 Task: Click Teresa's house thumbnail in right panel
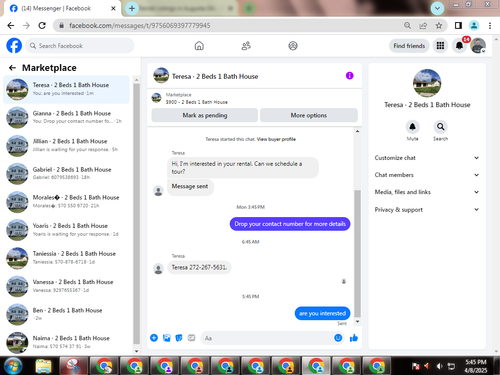pos(427,83)
